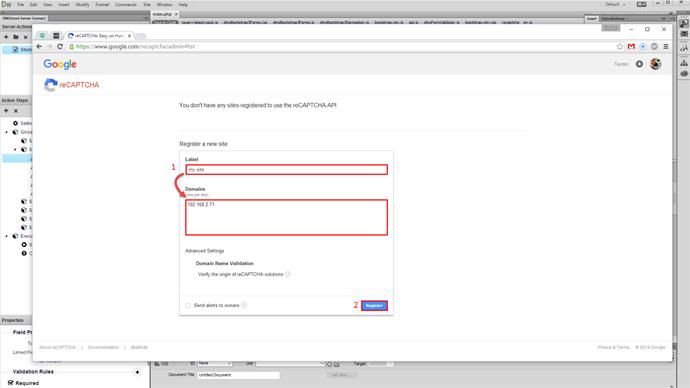Select the Insert panel tab in Dreamweaver

pyautogui.click(x=592, y=18)
